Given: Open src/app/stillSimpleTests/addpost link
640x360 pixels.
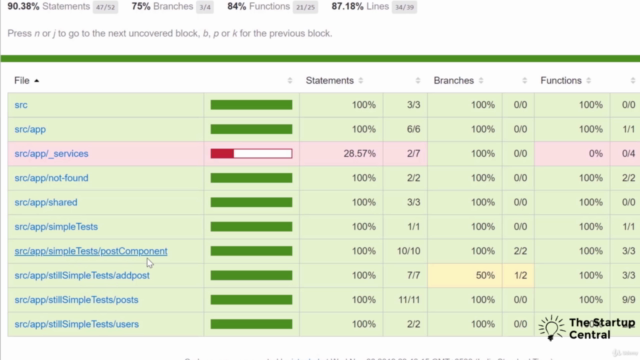Looking at the screenshot, I should pos(82,276).
